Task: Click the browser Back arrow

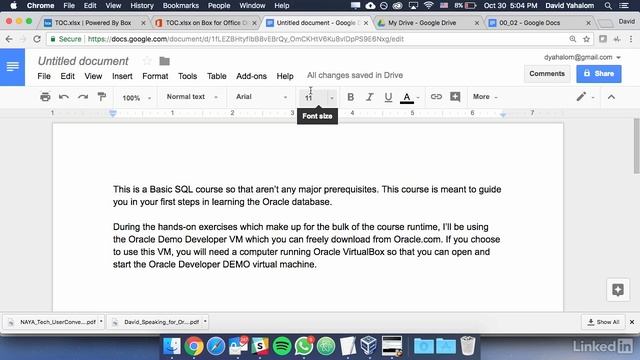Action: pyautogui.click(x=9, y=39)
